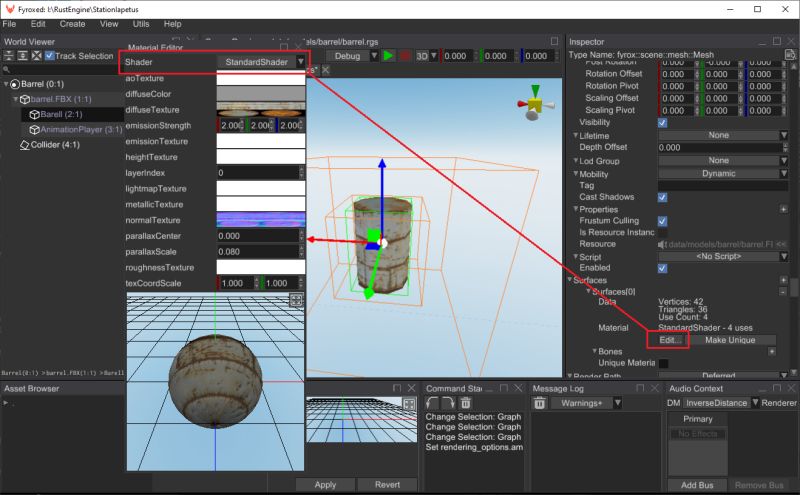Add a new property with Properties plus button
The height and width of the screenshot is (495, 800).
[x=783, y=209]
